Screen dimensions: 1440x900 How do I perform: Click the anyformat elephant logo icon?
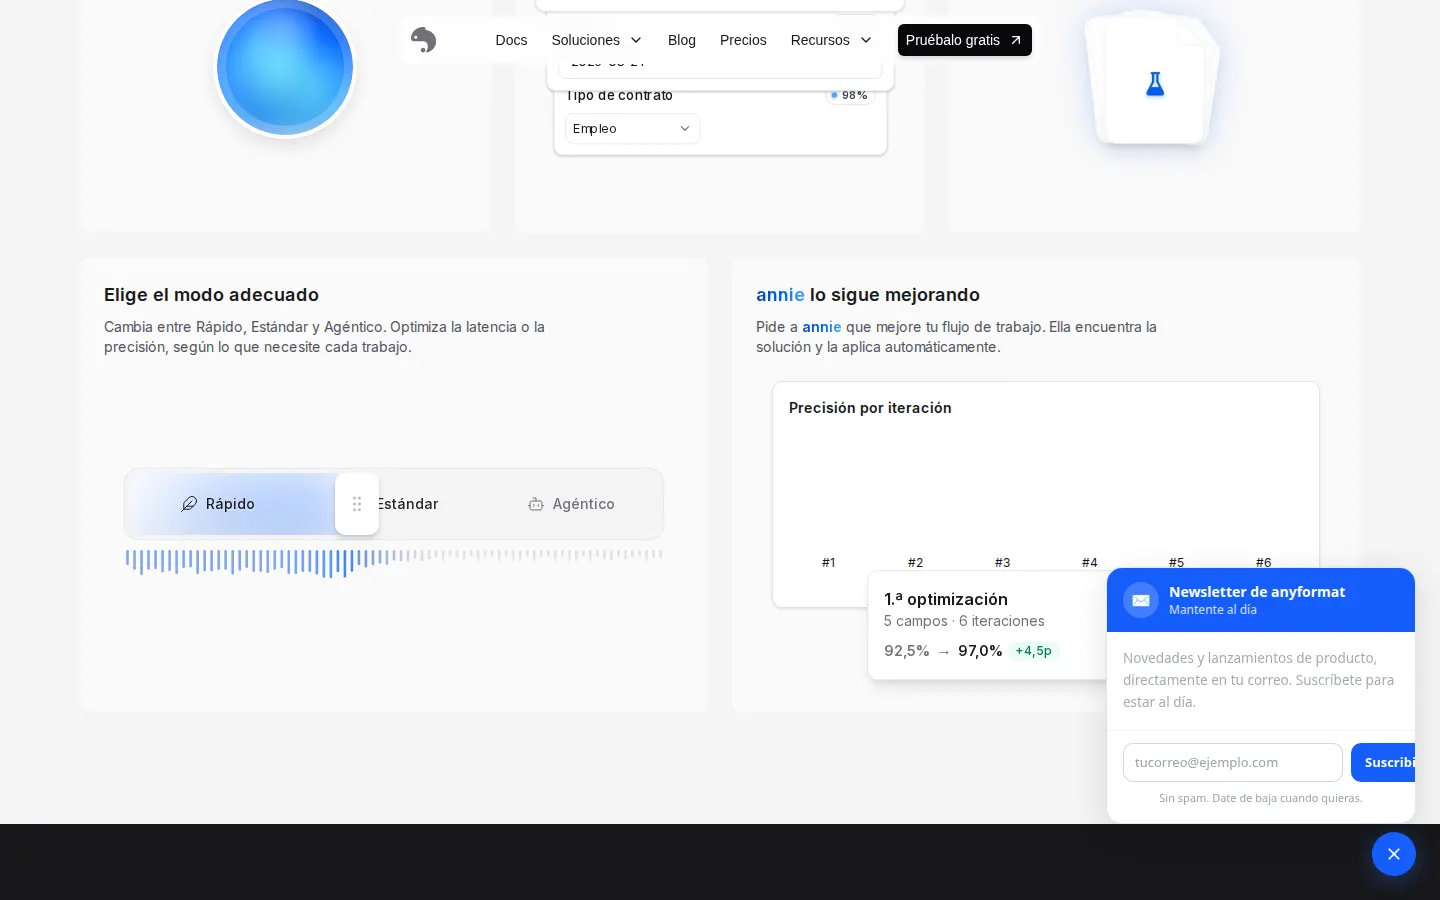coord(423,40)
